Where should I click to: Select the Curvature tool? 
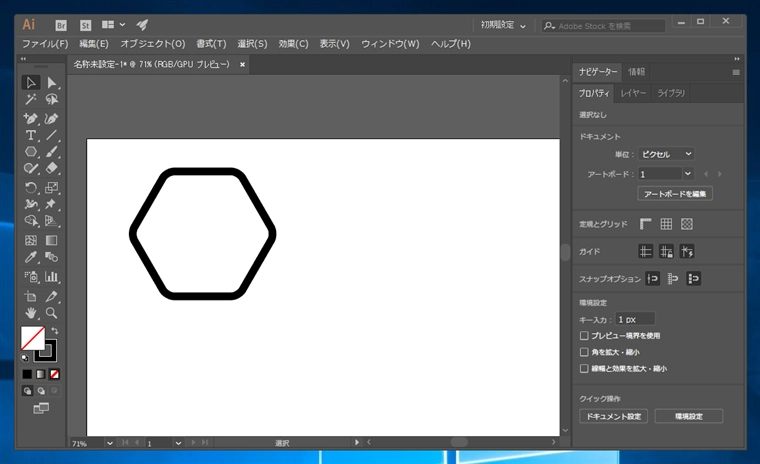tap(51, 119)
